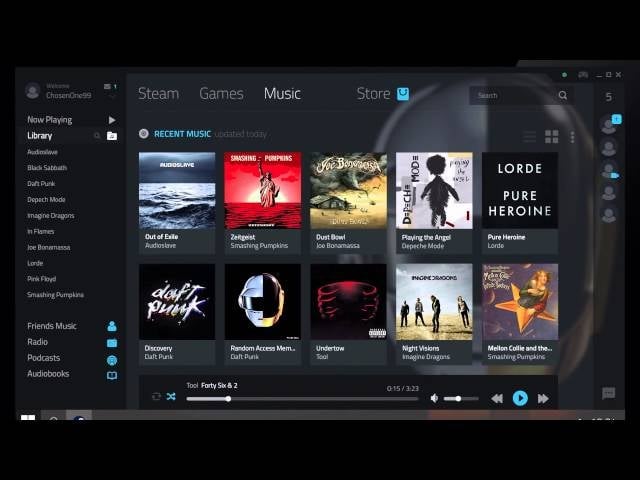640x480 pixels.
Task: Switch to list view layout
Action: (x=530, y=137)
